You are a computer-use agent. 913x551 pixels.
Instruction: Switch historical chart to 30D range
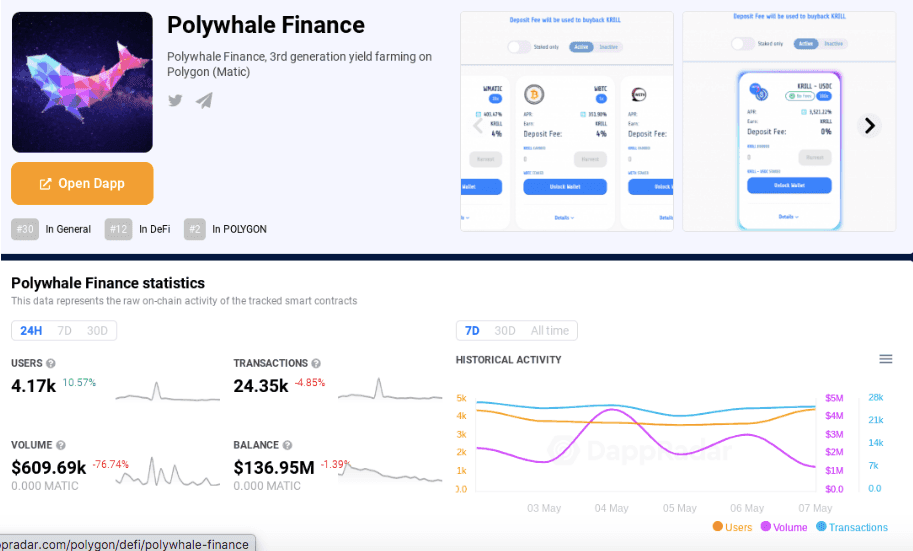(505, 331)
